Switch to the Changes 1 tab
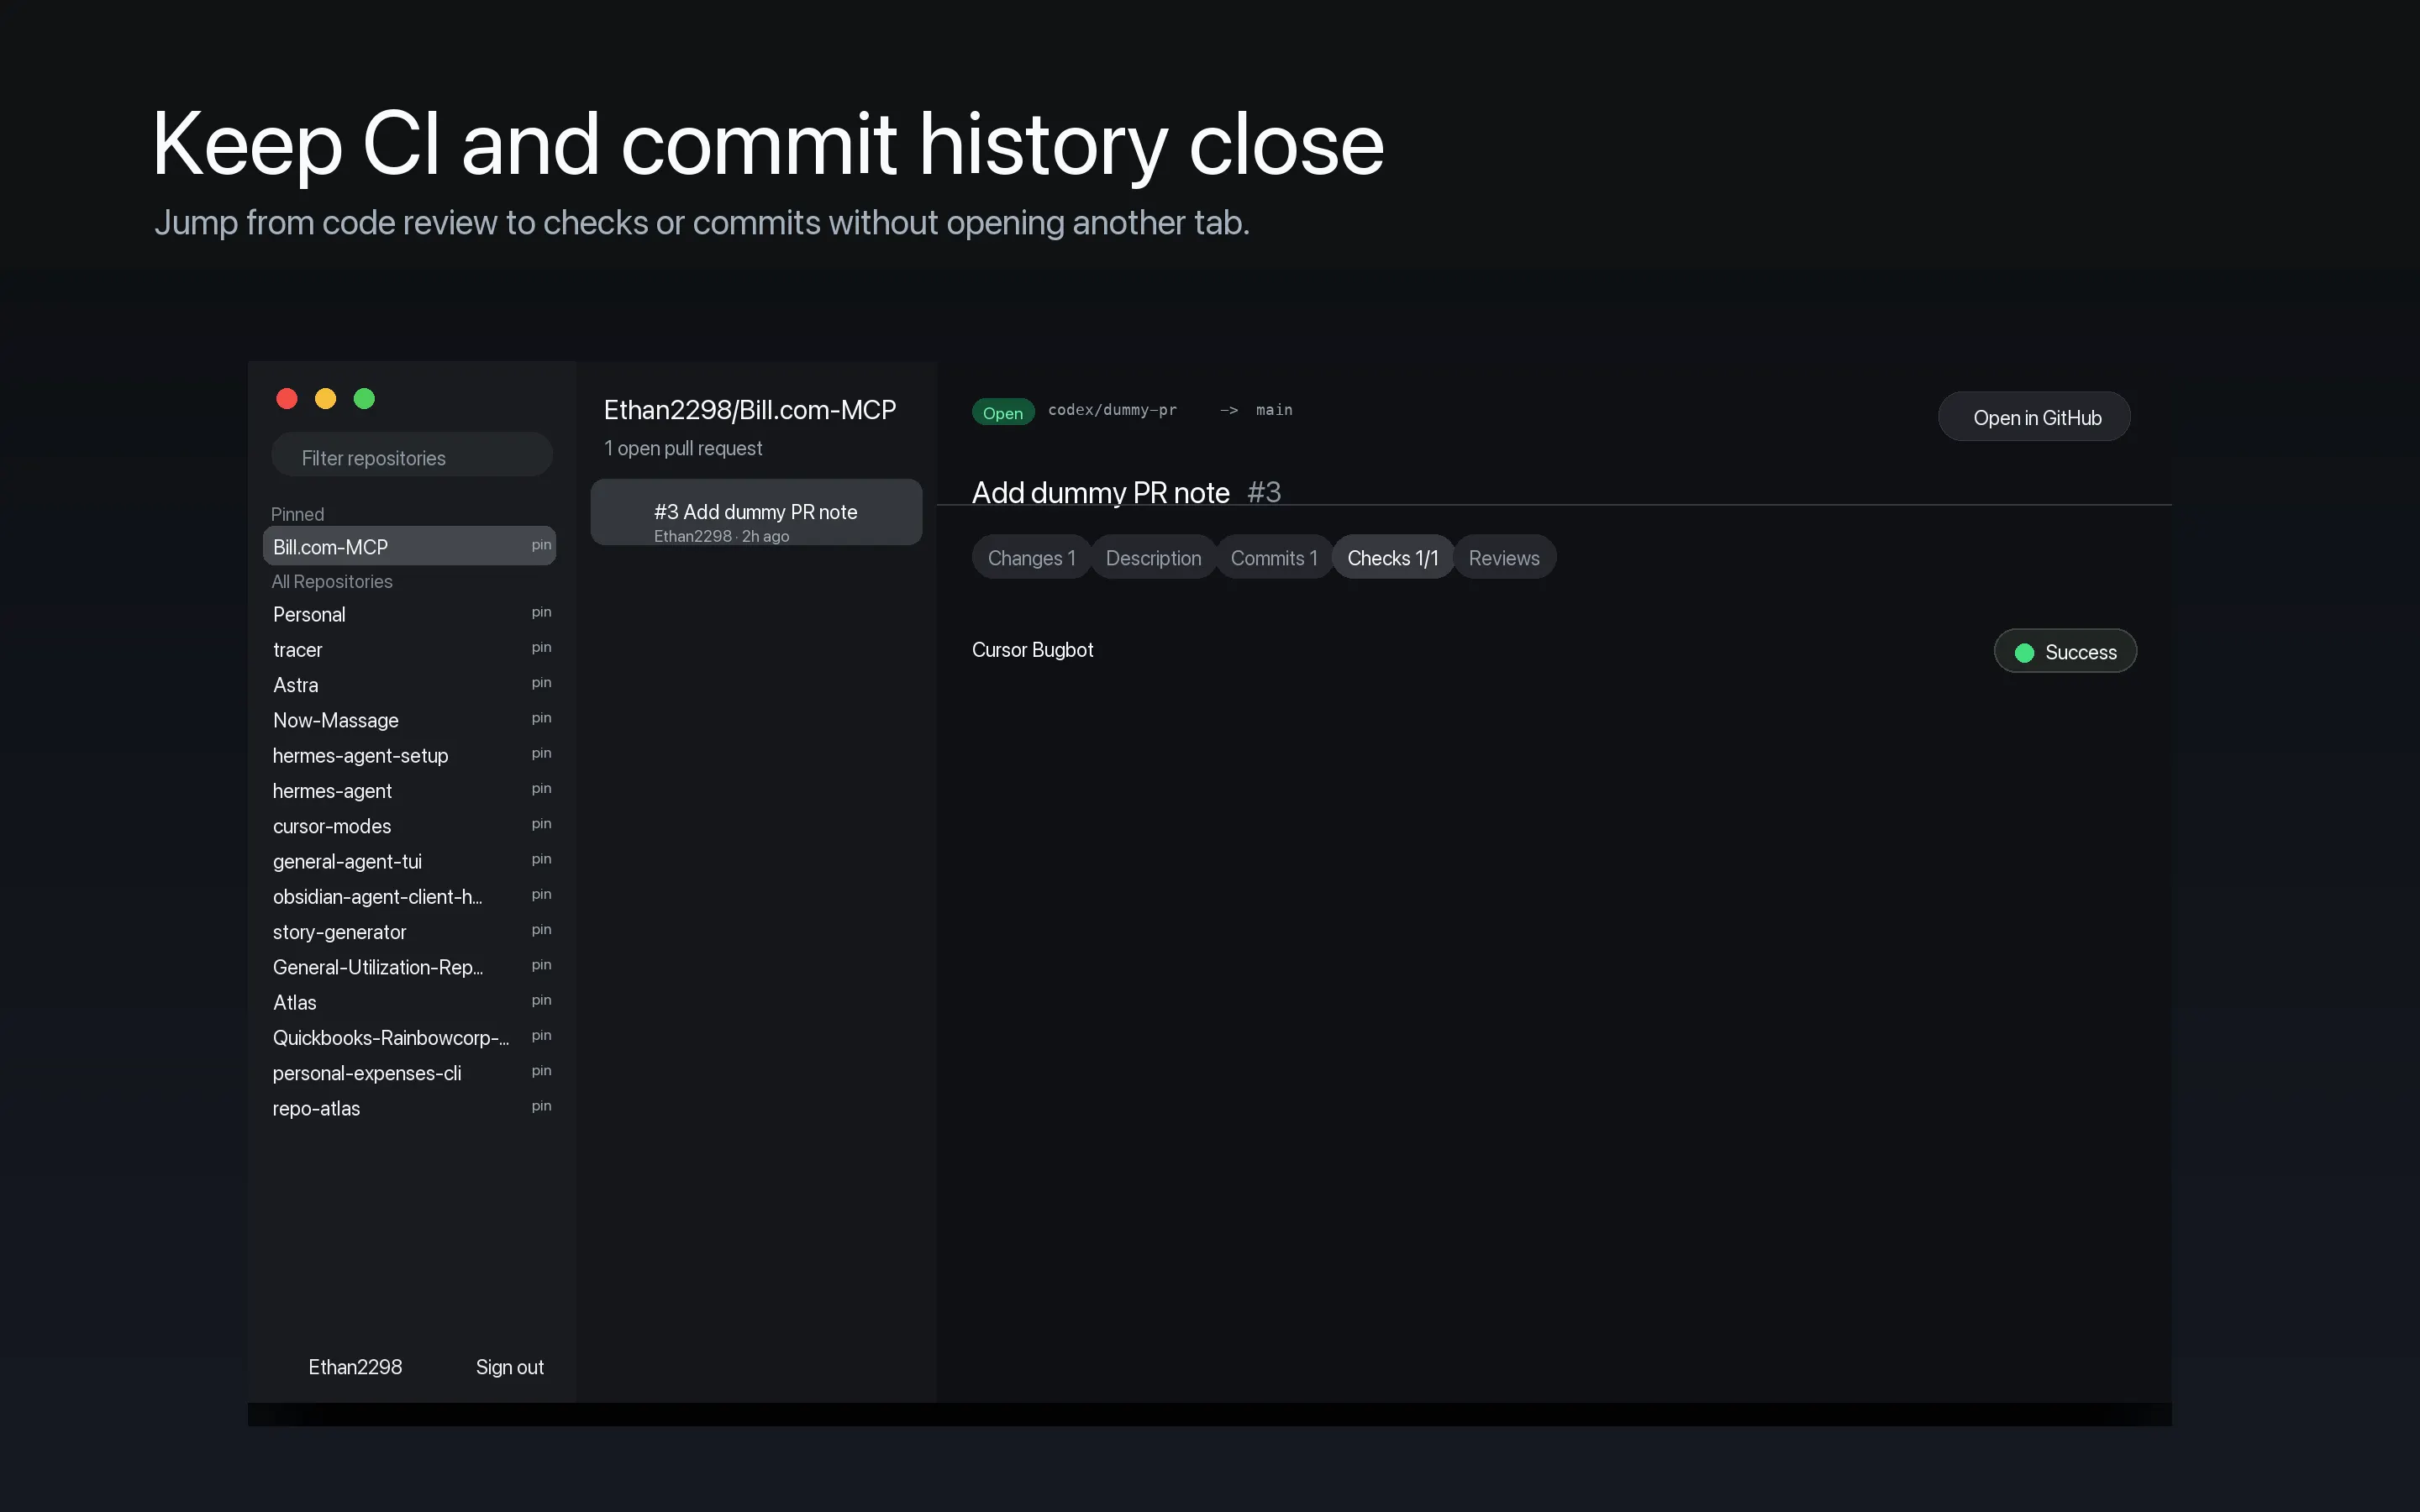2420x1512 pixels. [x=1031, y=558]
